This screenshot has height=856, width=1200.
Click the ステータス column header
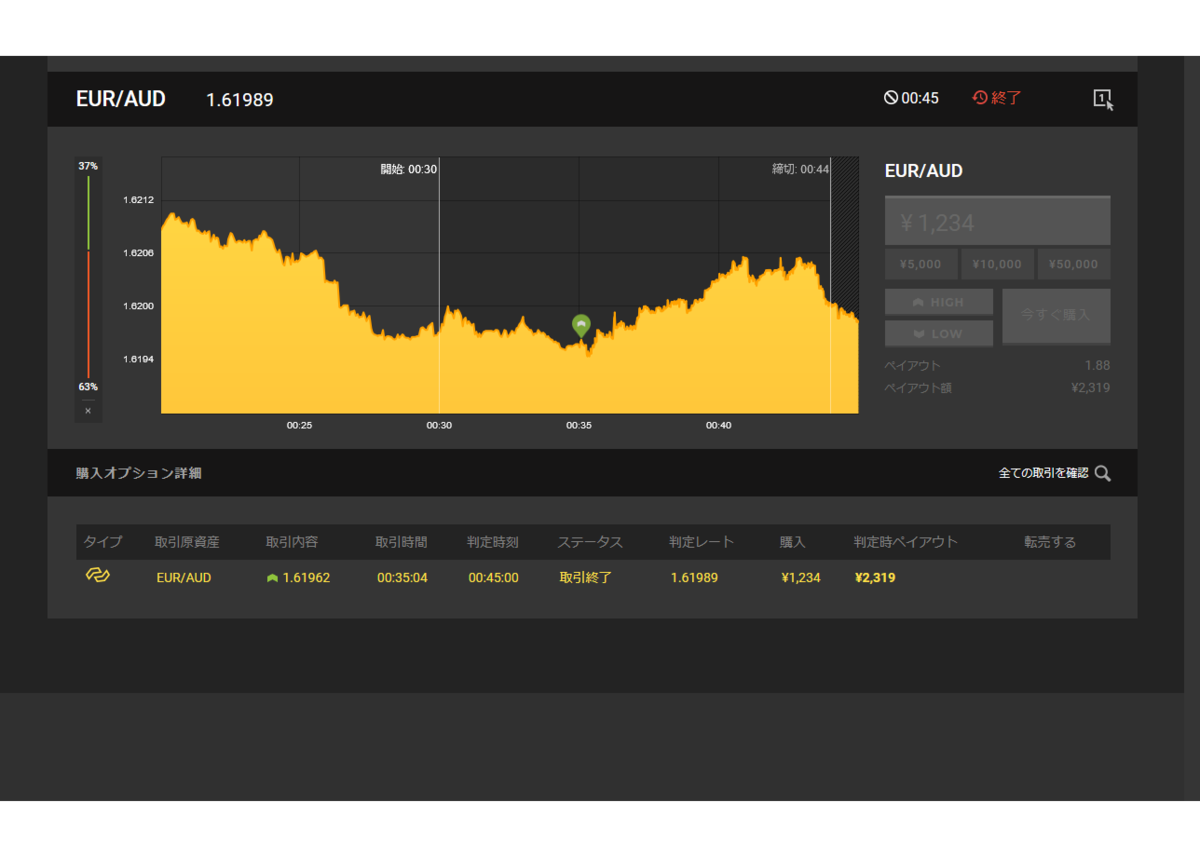coord(590,542)
